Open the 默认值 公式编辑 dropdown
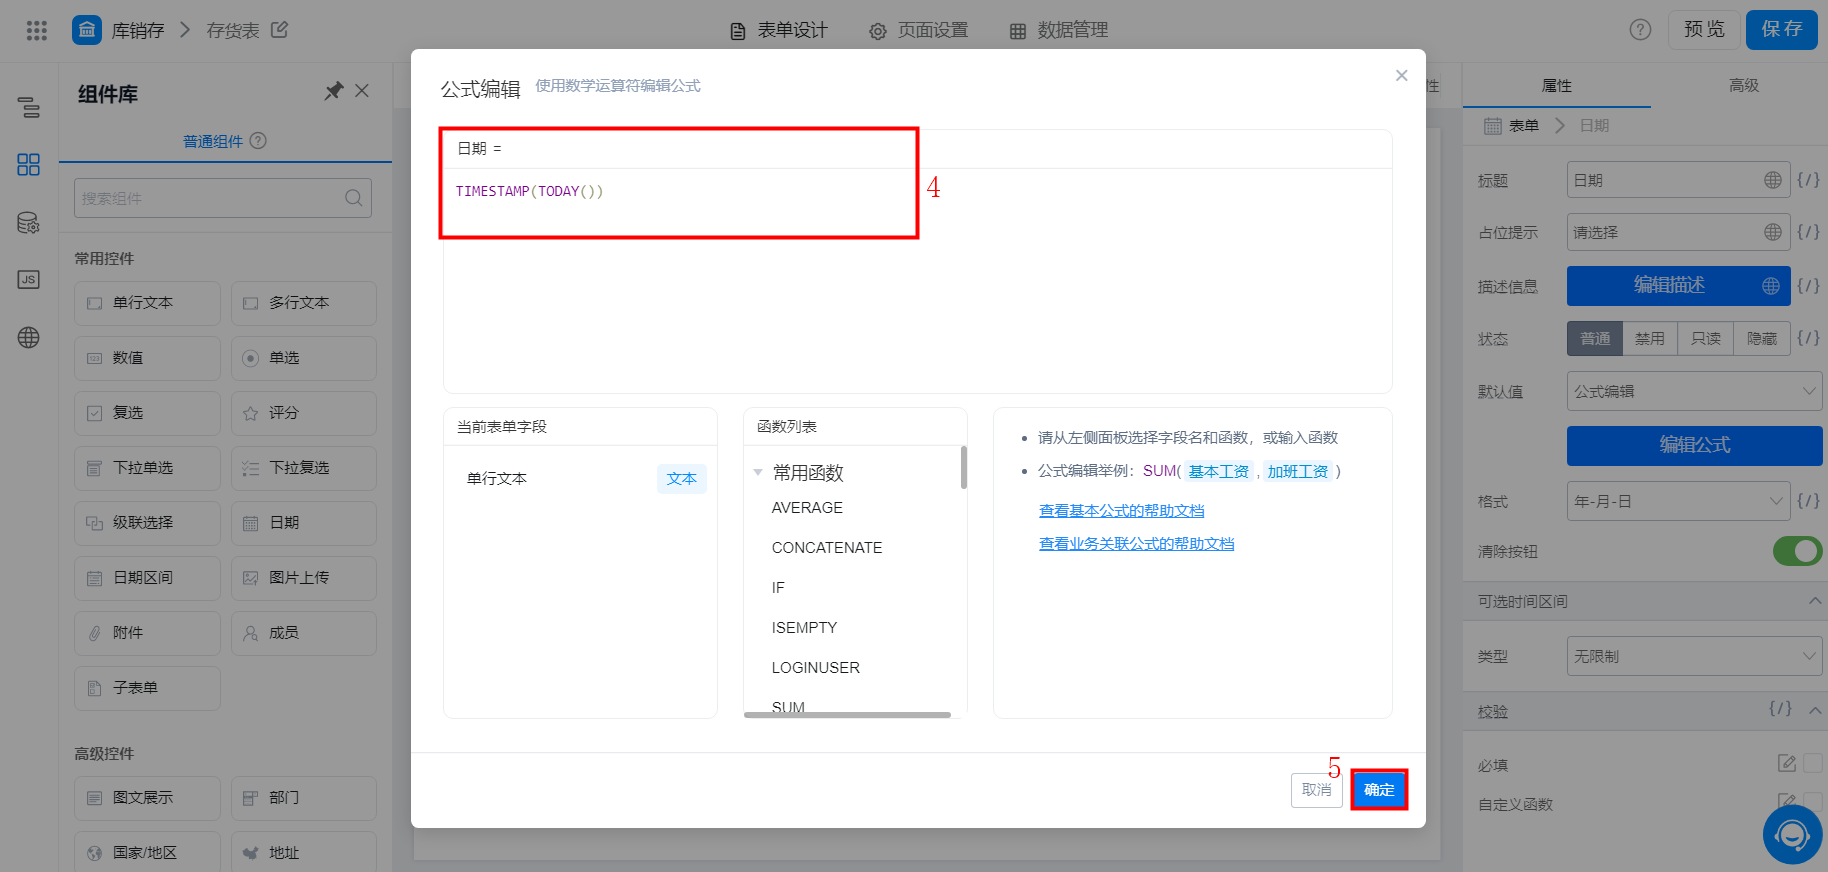The width and height of the screenshot is (1828, 872). (1694, 391)
